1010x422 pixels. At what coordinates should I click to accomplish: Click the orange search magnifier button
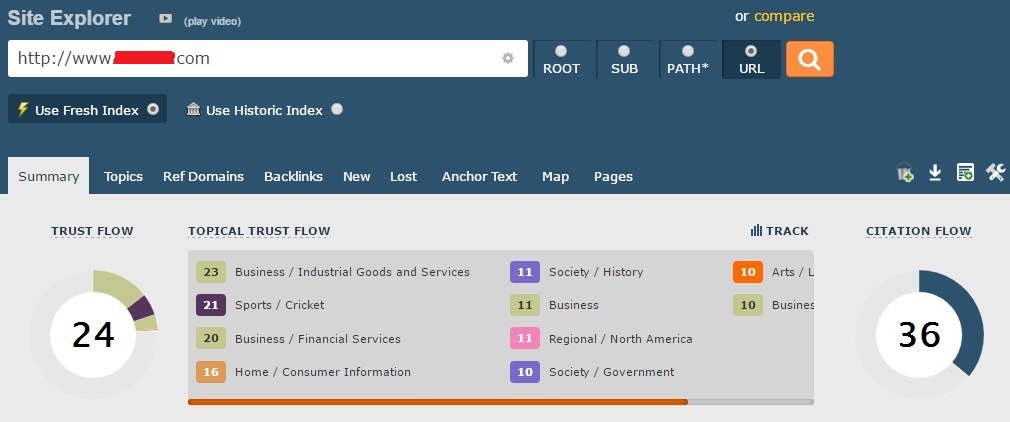pos(809,59)
